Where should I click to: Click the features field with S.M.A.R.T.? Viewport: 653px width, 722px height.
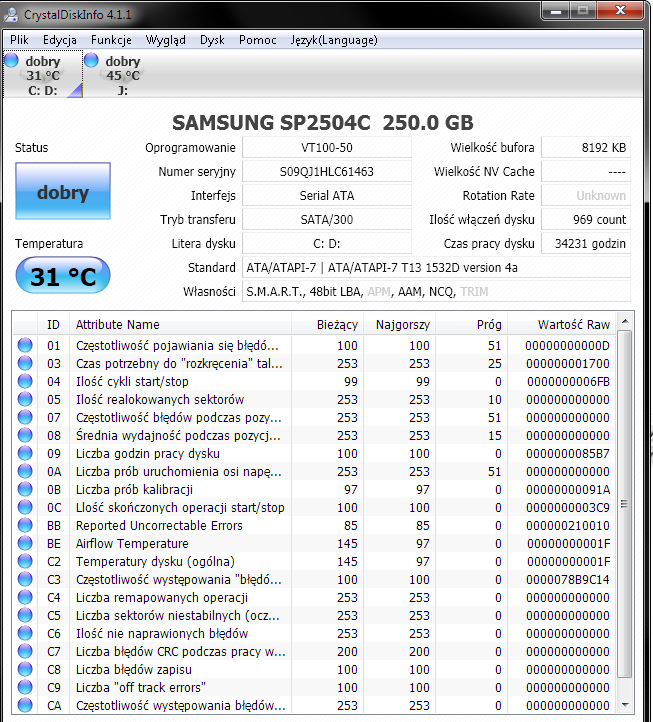(436, 291)
